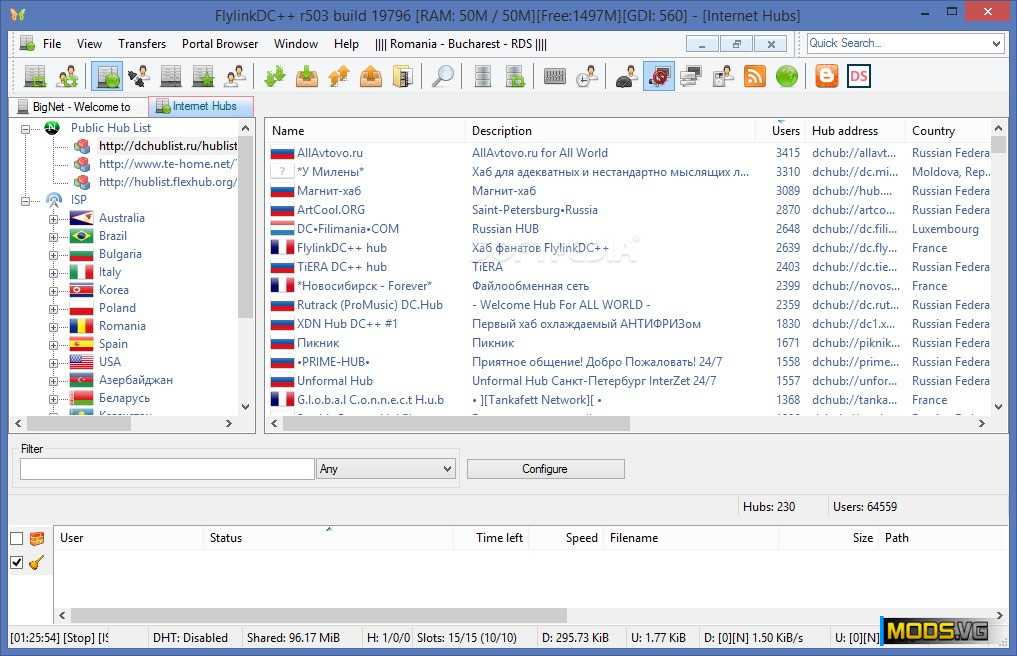Expand the Australia node in ISP tree
This screenshot has height=656, width=1017.
pyautogui.click(x=54, y=218)
